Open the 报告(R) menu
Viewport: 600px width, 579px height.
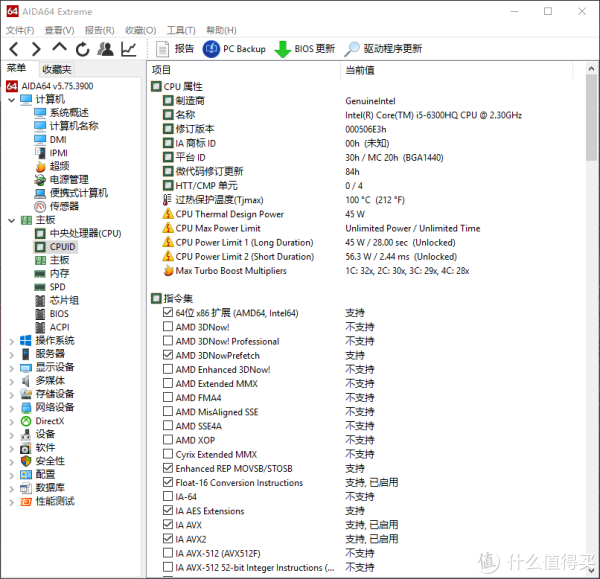[x=99, y=30]
